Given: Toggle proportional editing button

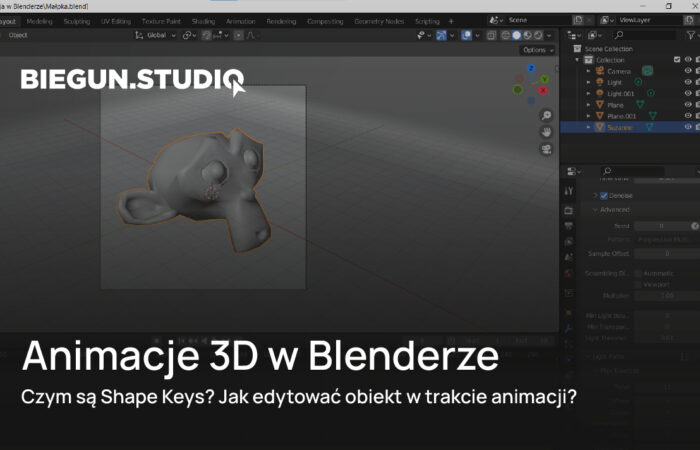Looking at the screenshot, I should [238, 35].
